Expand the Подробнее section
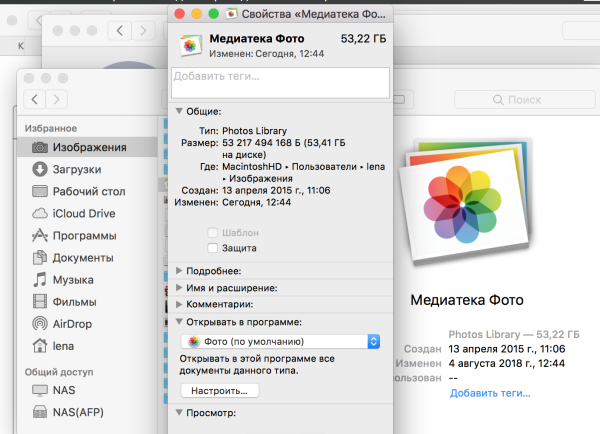 click(x=180, y=271)
